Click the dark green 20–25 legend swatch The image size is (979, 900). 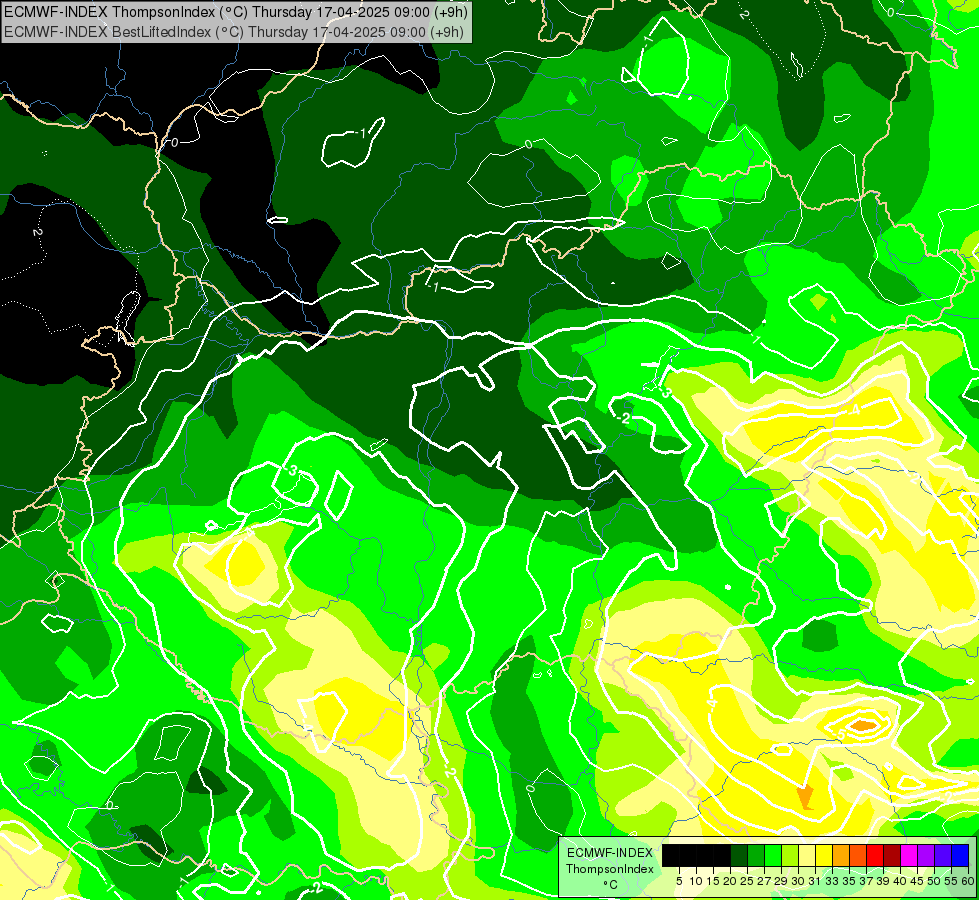click(x=739, y=855)
